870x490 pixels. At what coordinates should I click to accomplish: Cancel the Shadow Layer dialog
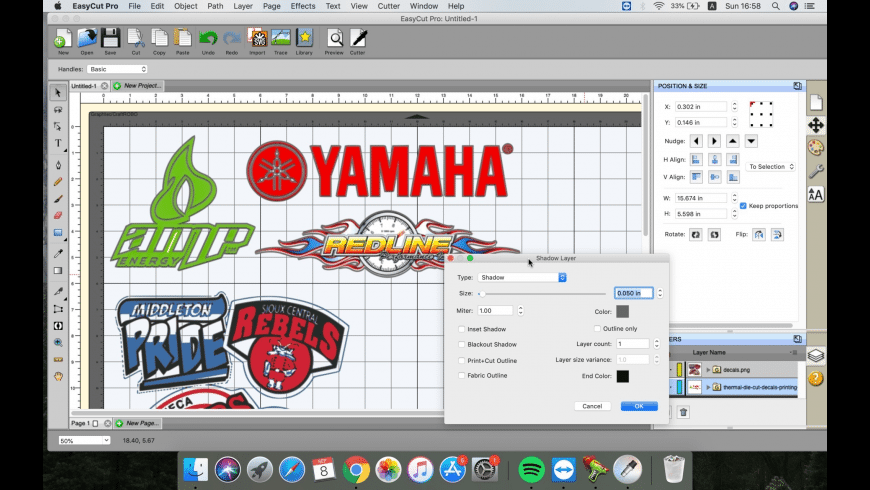pyautogui.click(x=592, y=406)
